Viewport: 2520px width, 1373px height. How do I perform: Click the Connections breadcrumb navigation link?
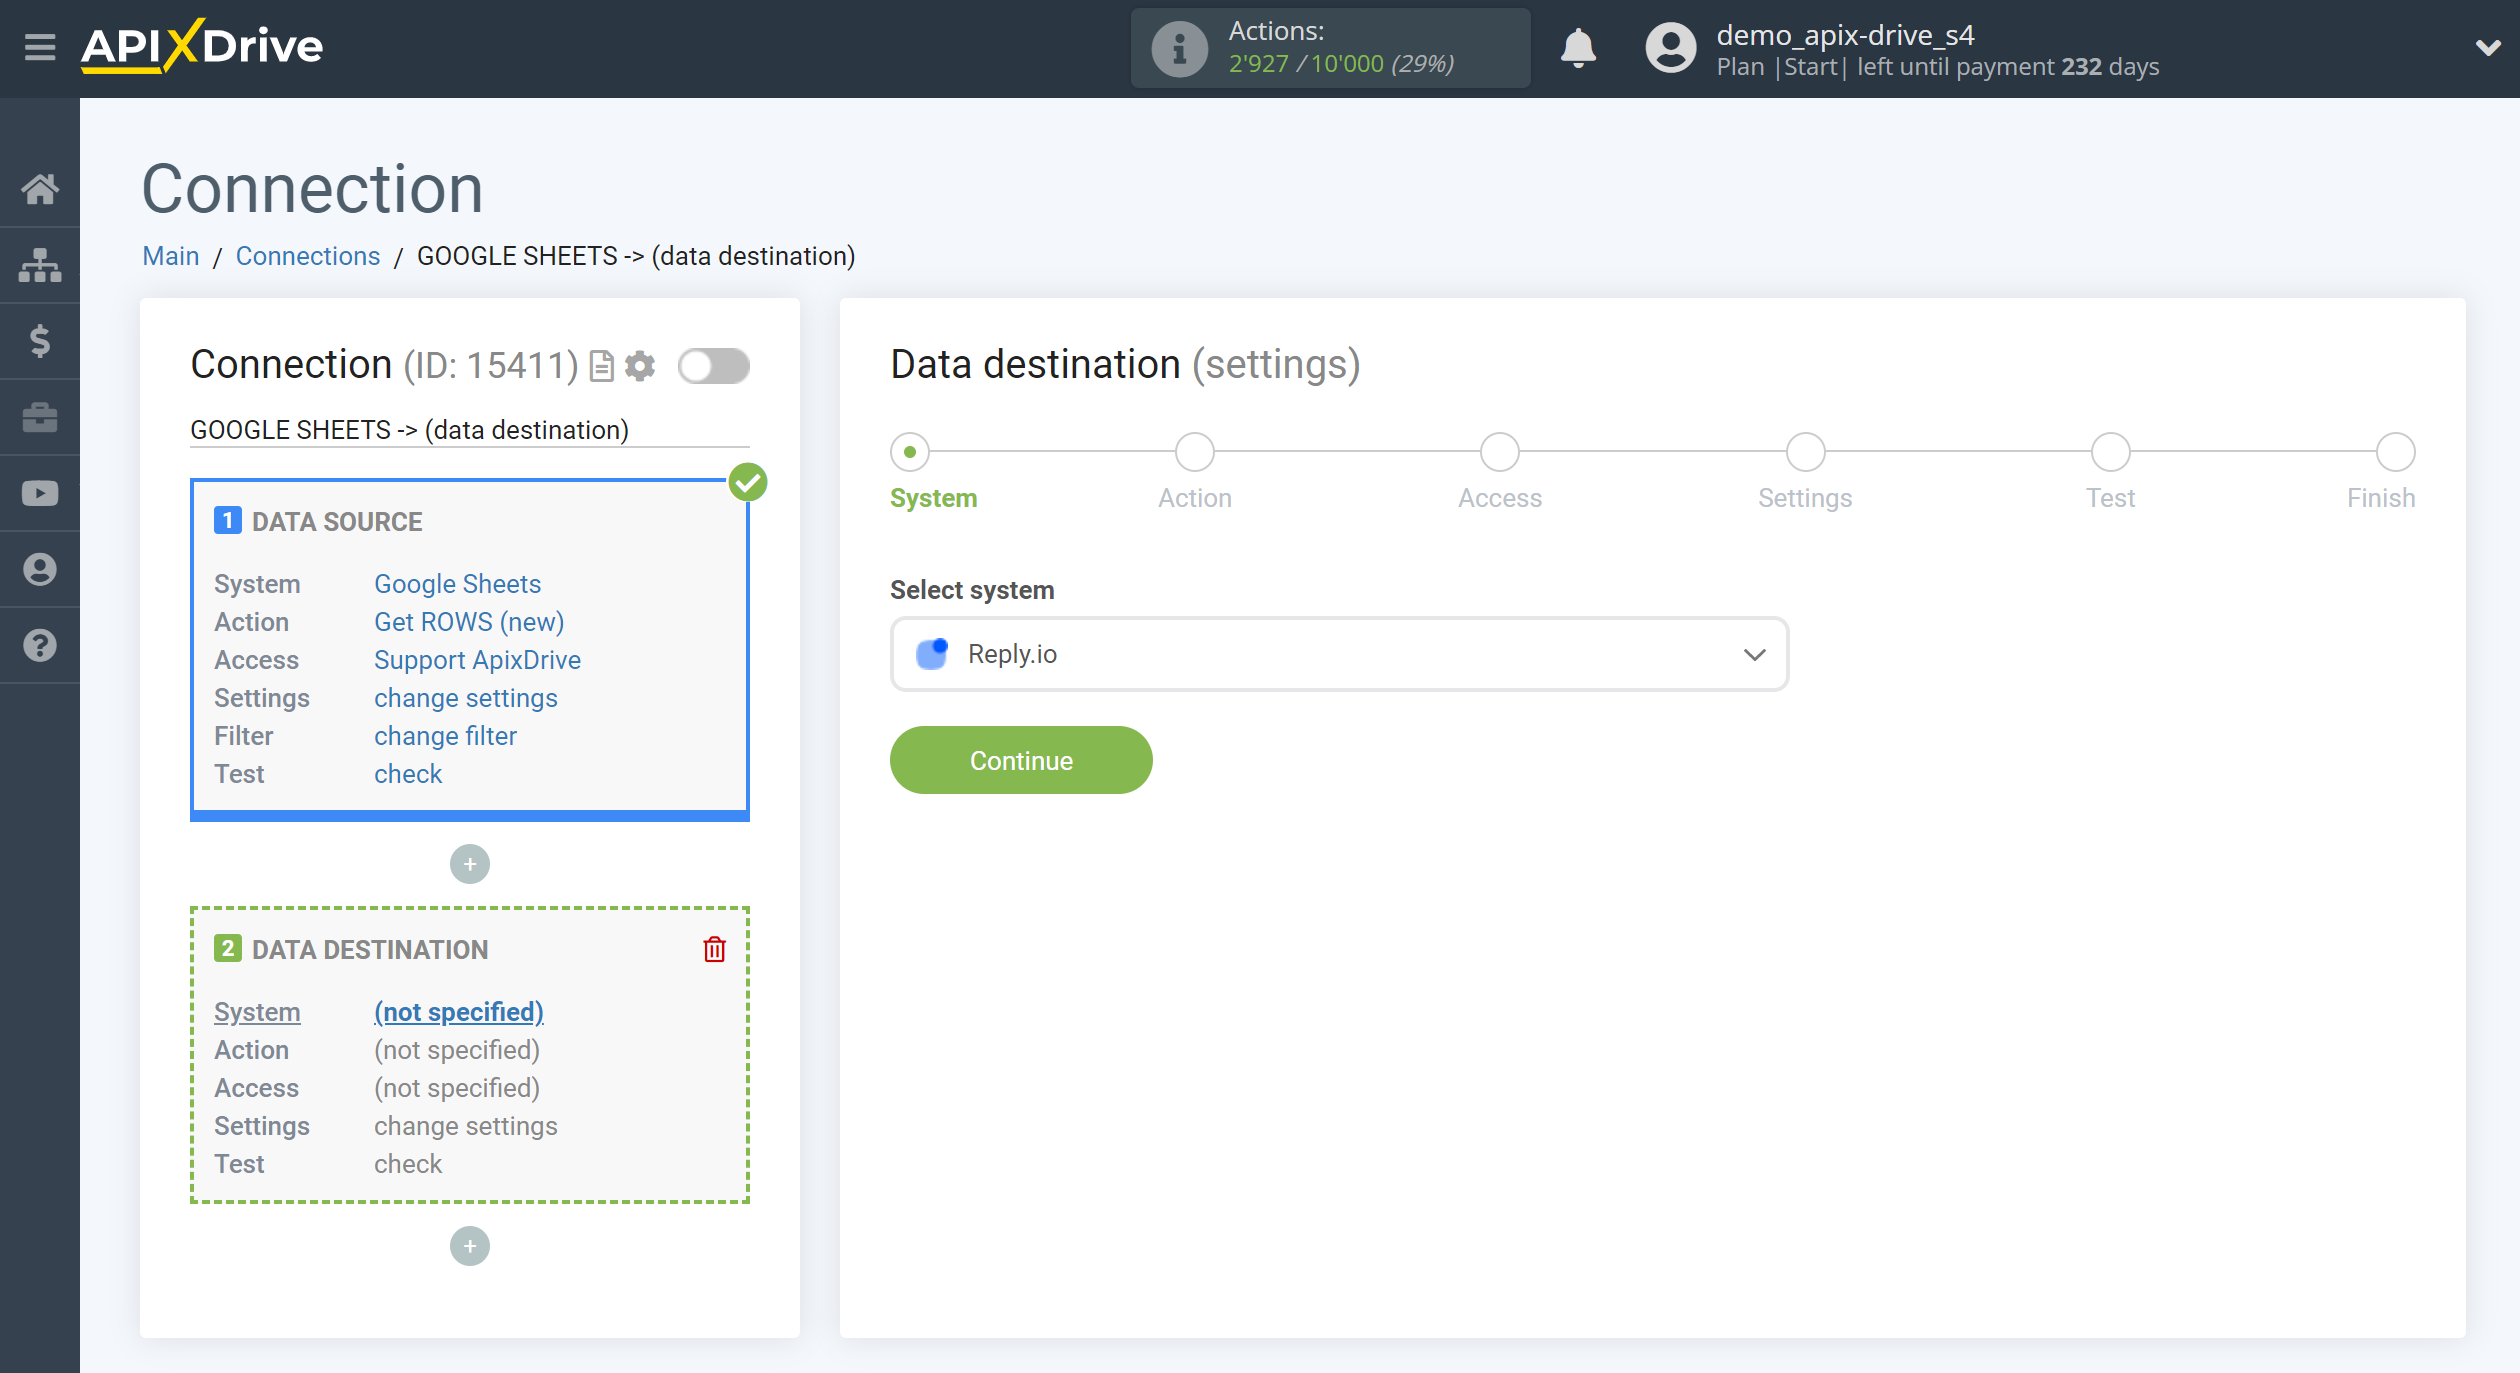coord(308,255)
